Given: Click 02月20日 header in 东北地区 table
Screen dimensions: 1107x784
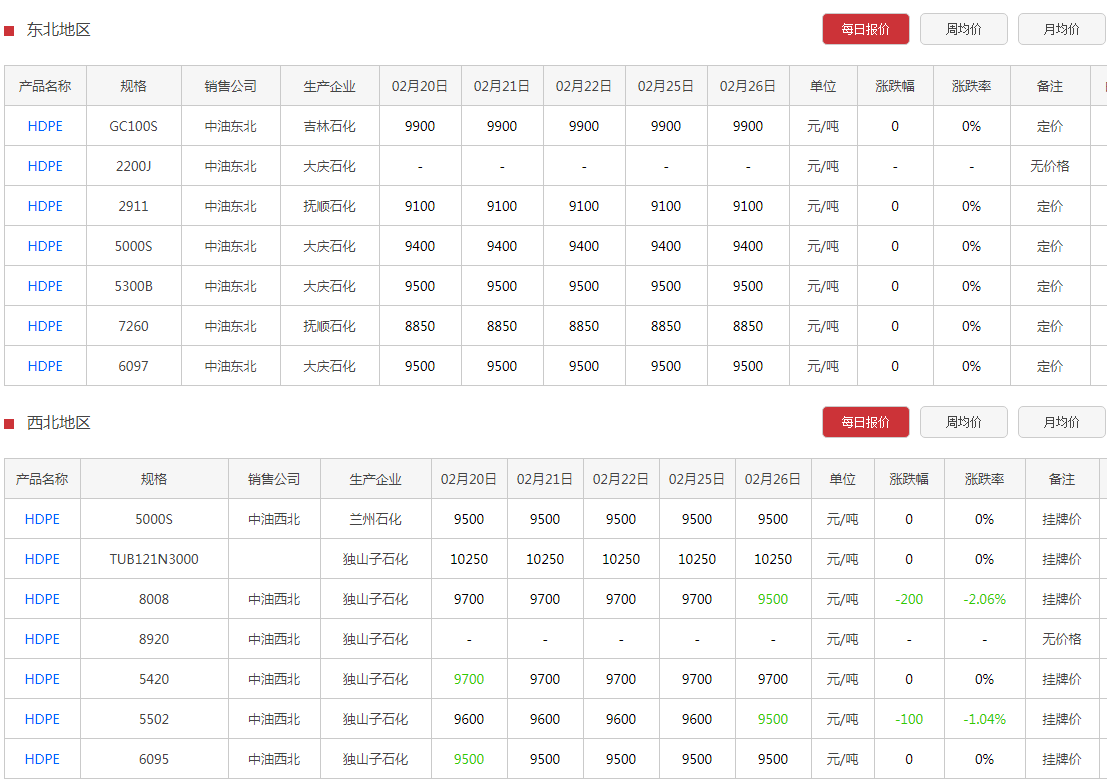Looking at the screenshot, I should point(420,86).
